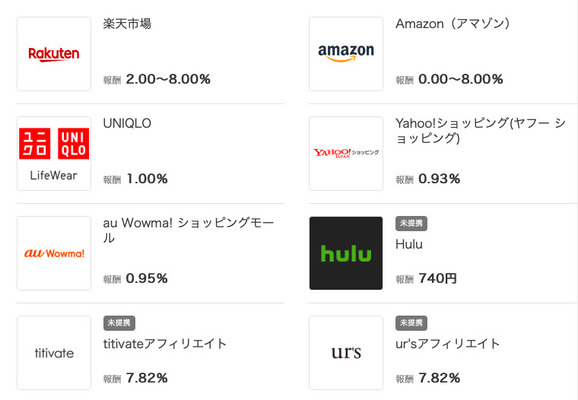578x400 pixels.
Task: Click the Rakuten logo thumbnail
Action: [x=54, y=54]
